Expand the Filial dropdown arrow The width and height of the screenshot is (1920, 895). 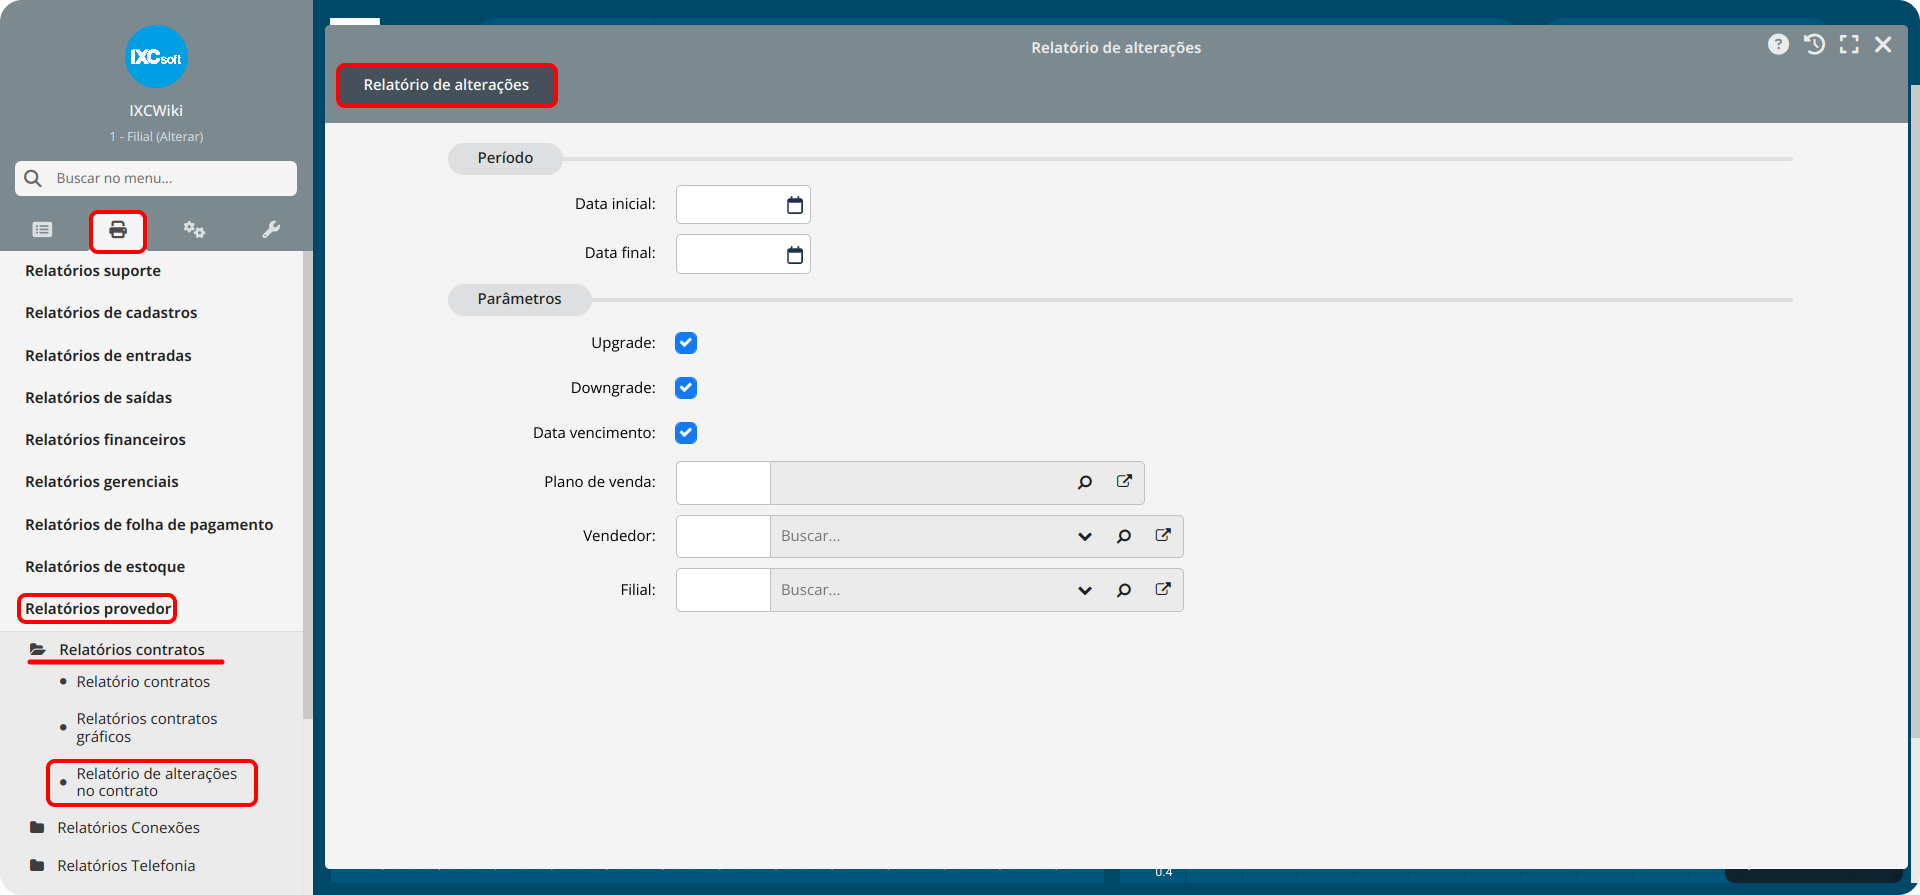pos(1085,591)
